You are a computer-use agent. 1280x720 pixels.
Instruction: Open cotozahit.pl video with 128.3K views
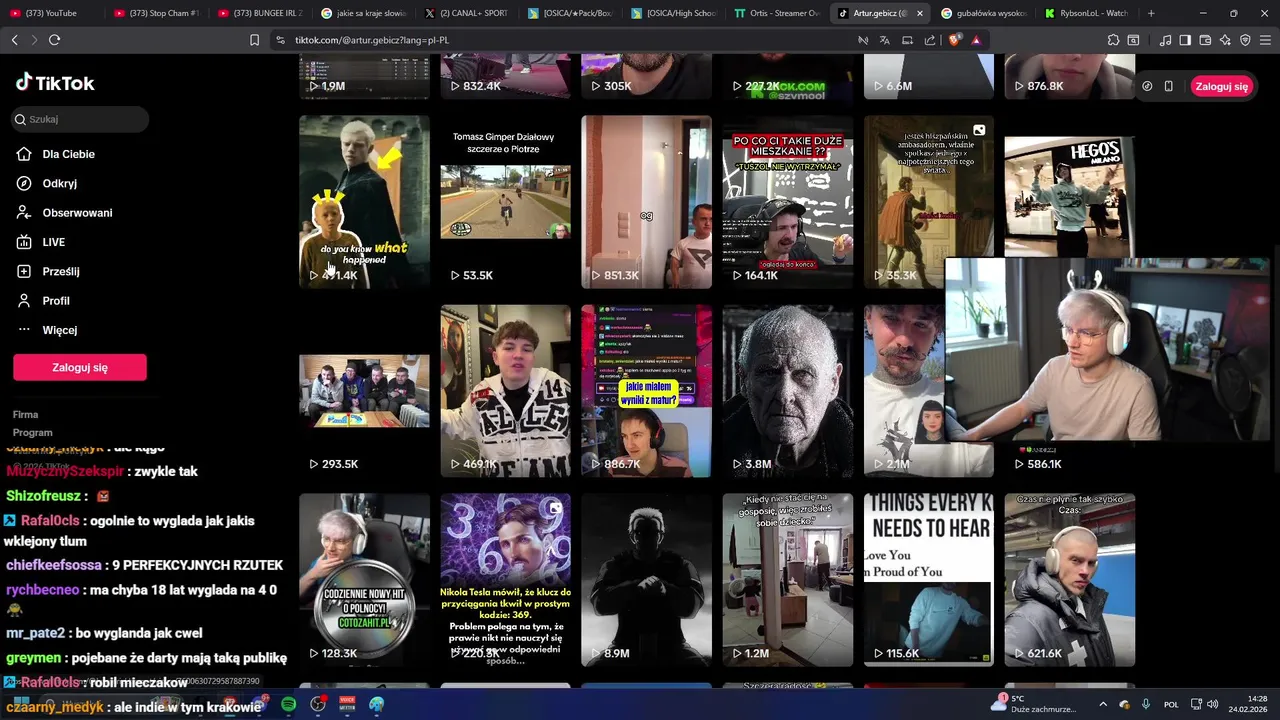(x=364, y=580)
